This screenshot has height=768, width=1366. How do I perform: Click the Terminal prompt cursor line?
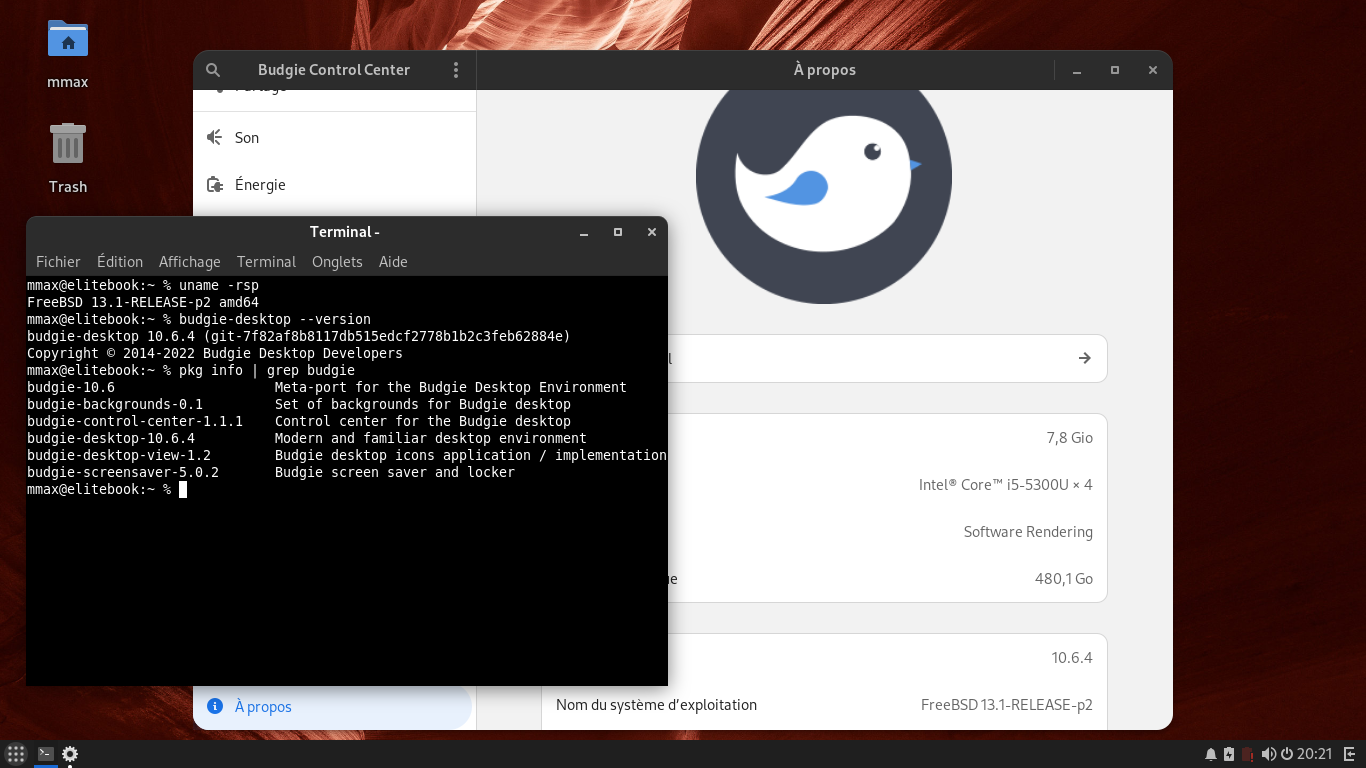click(107, 489)
